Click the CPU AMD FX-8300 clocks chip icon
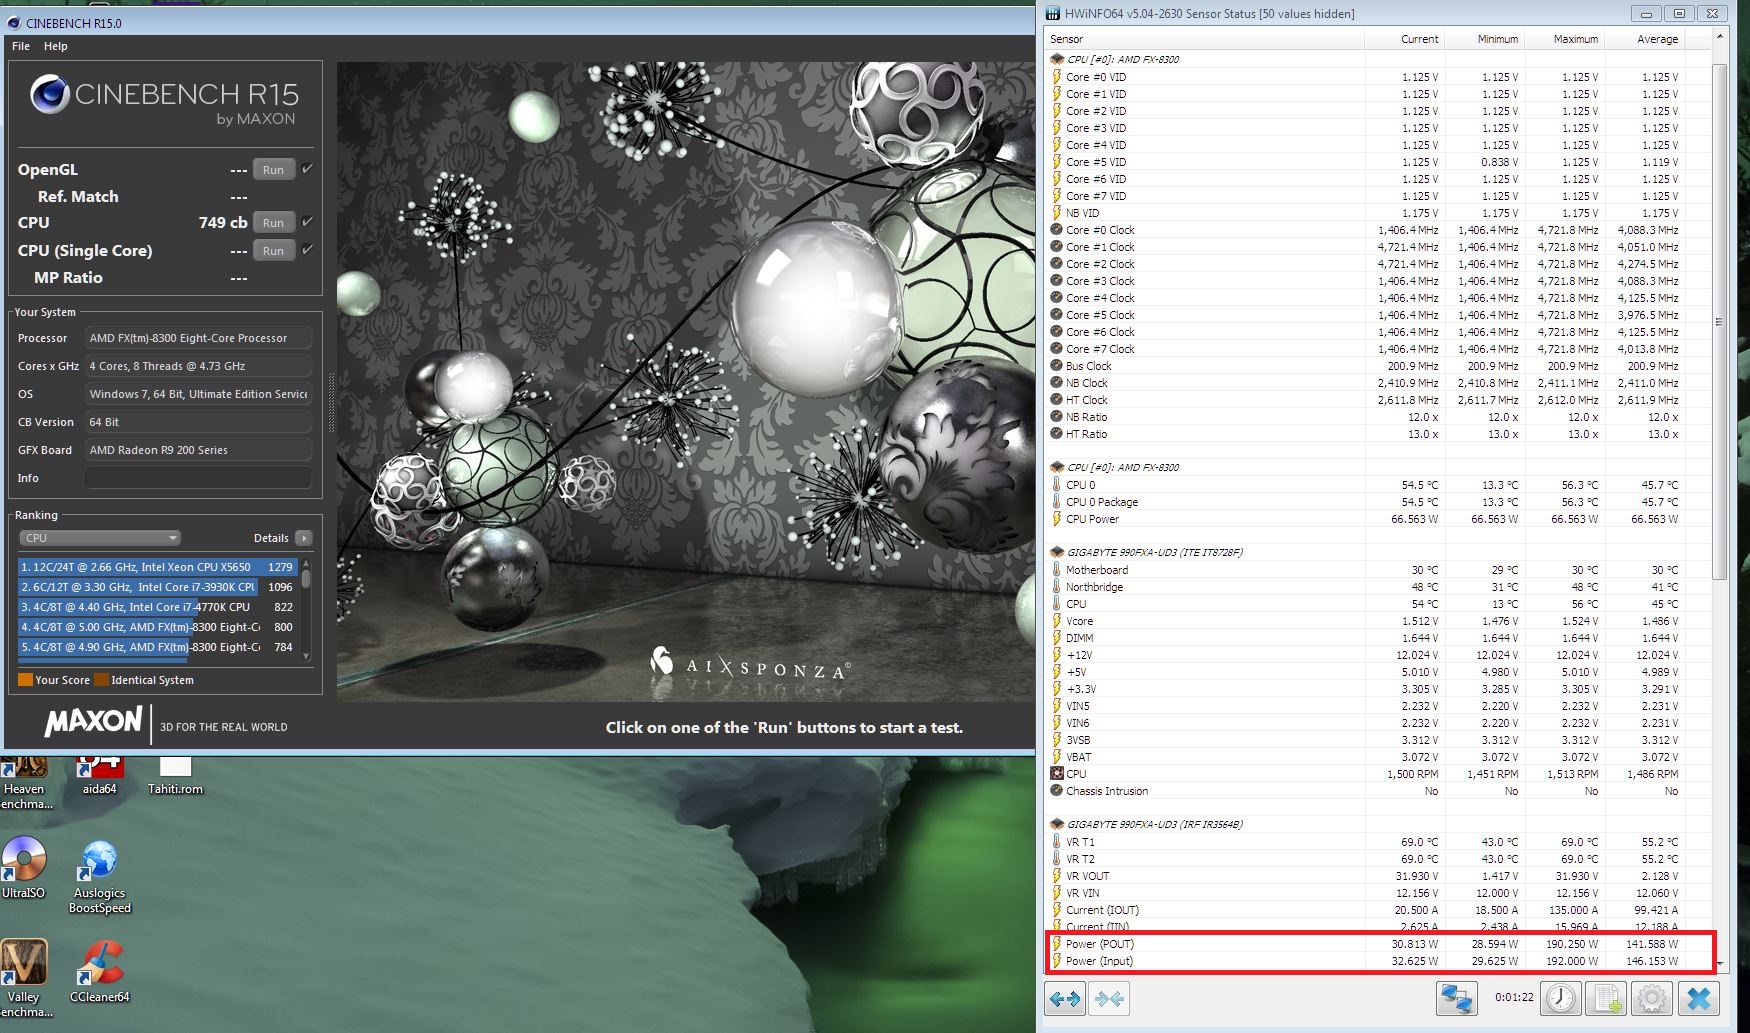 click(1056, 59)
